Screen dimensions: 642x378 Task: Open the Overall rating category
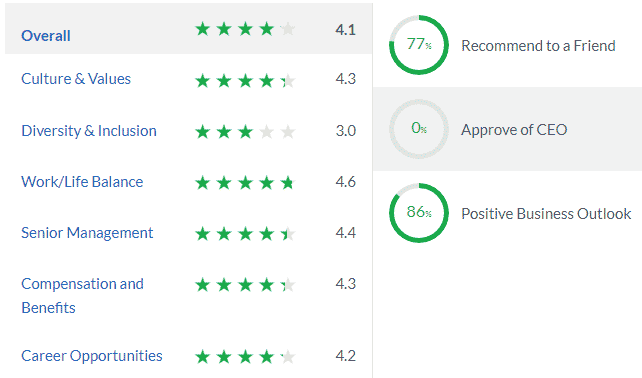tap(46, 36)
